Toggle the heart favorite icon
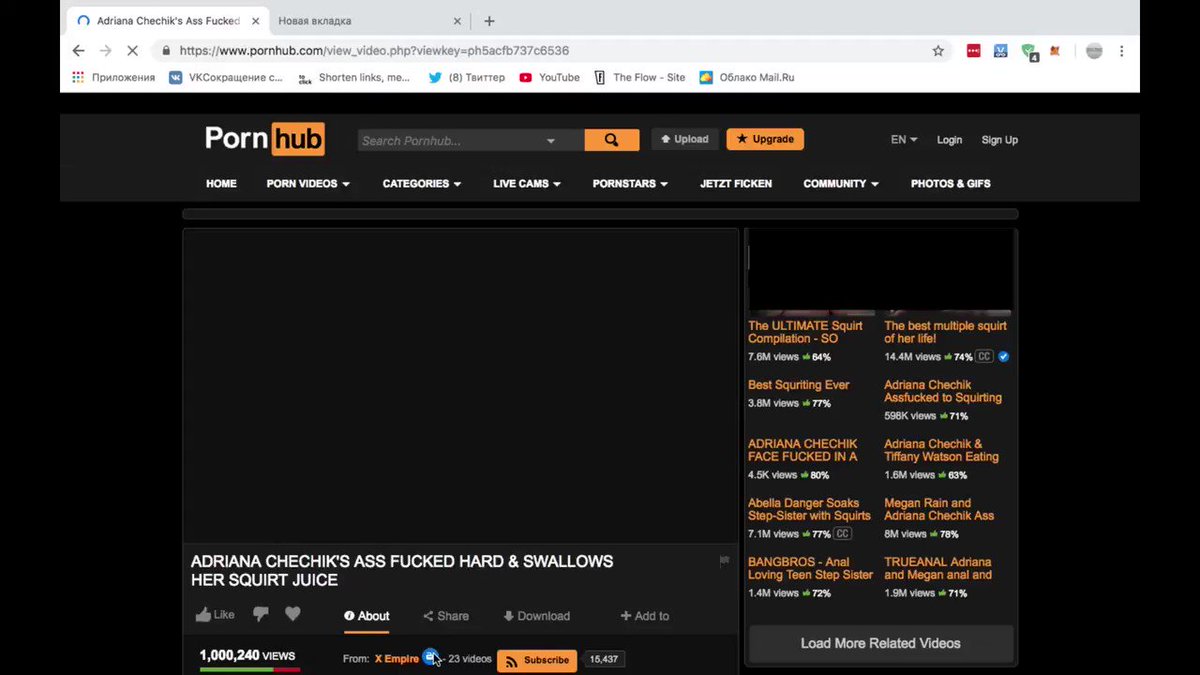This screenshot has width=1200, height=675. click(292, 615)
